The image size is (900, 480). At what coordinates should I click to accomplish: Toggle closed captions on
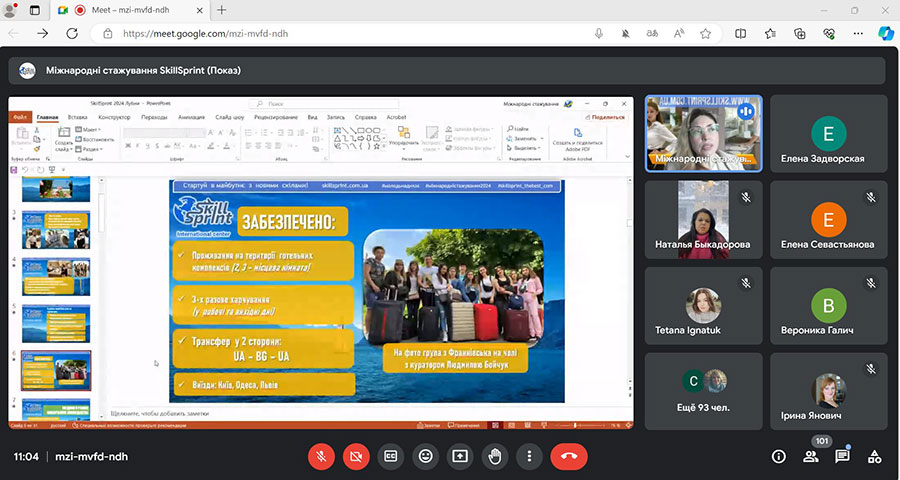click(390, 456)
